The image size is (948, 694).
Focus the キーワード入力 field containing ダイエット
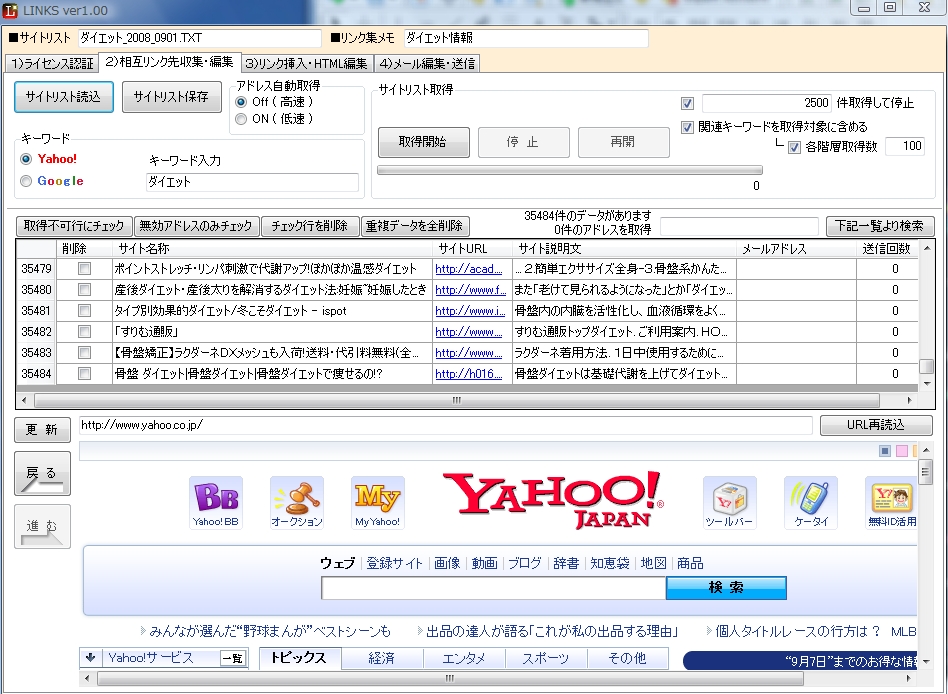point(252,182)
